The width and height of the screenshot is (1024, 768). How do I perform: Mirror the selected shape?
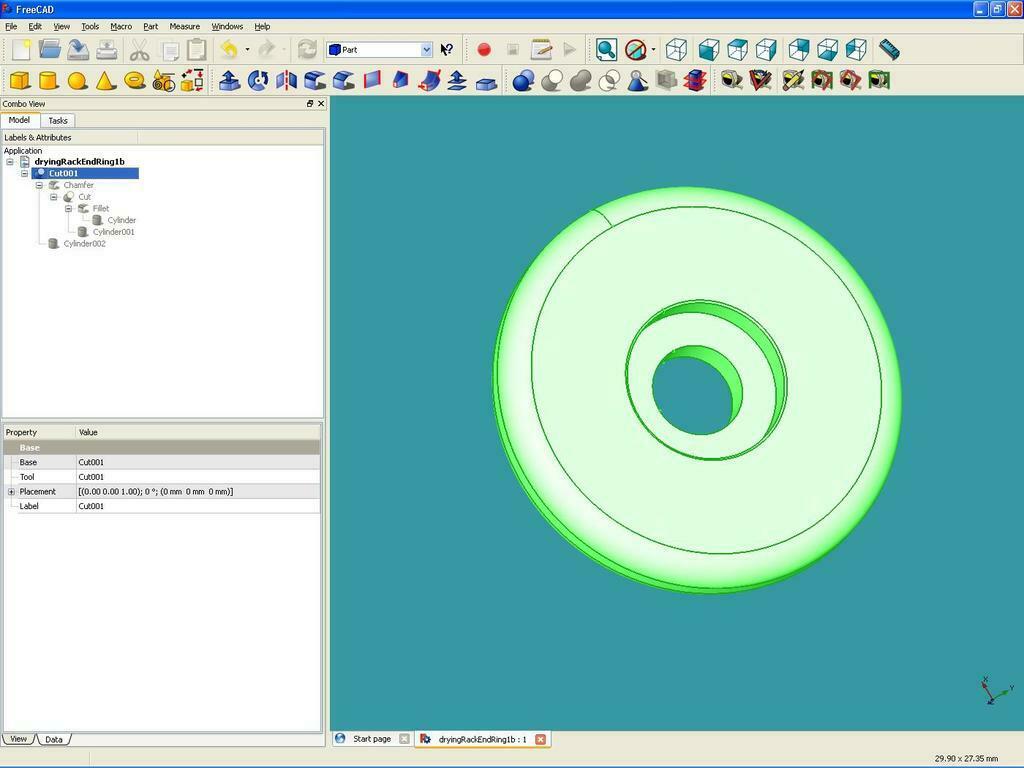[286, 80]
